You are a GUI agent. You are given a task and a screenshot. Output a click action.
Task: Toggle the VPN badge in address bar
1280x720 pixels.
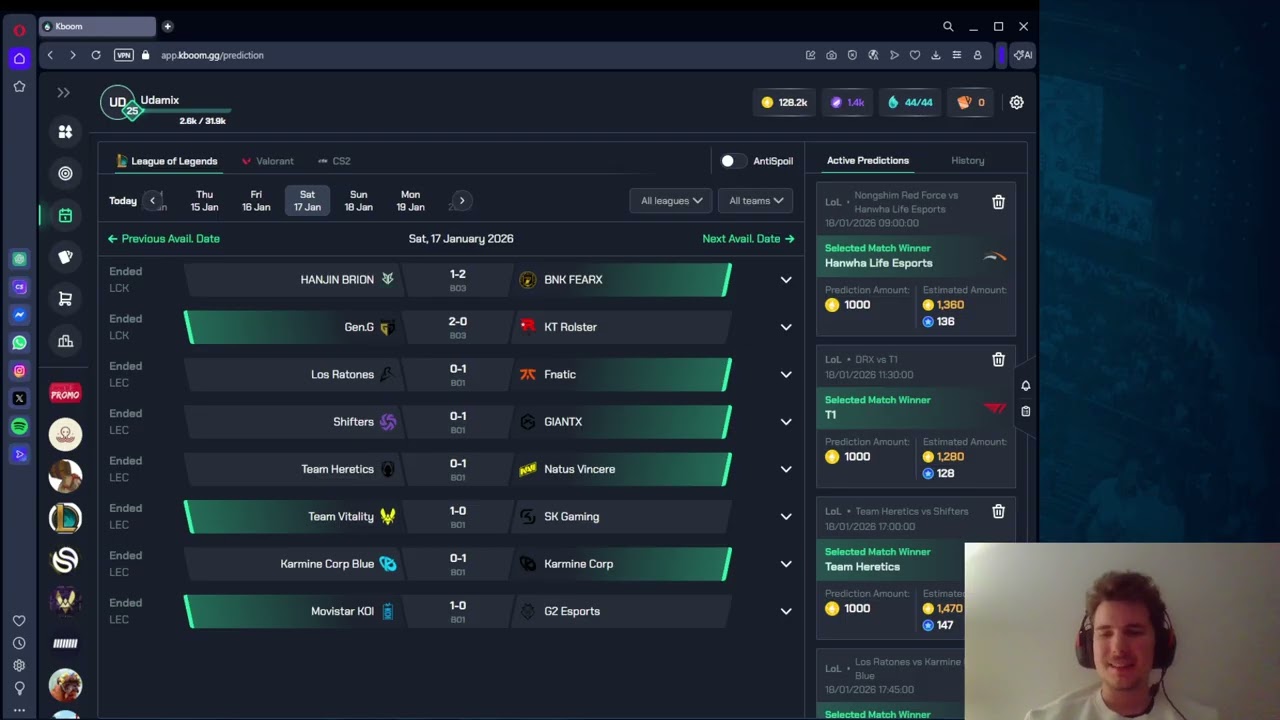[123, 55]
